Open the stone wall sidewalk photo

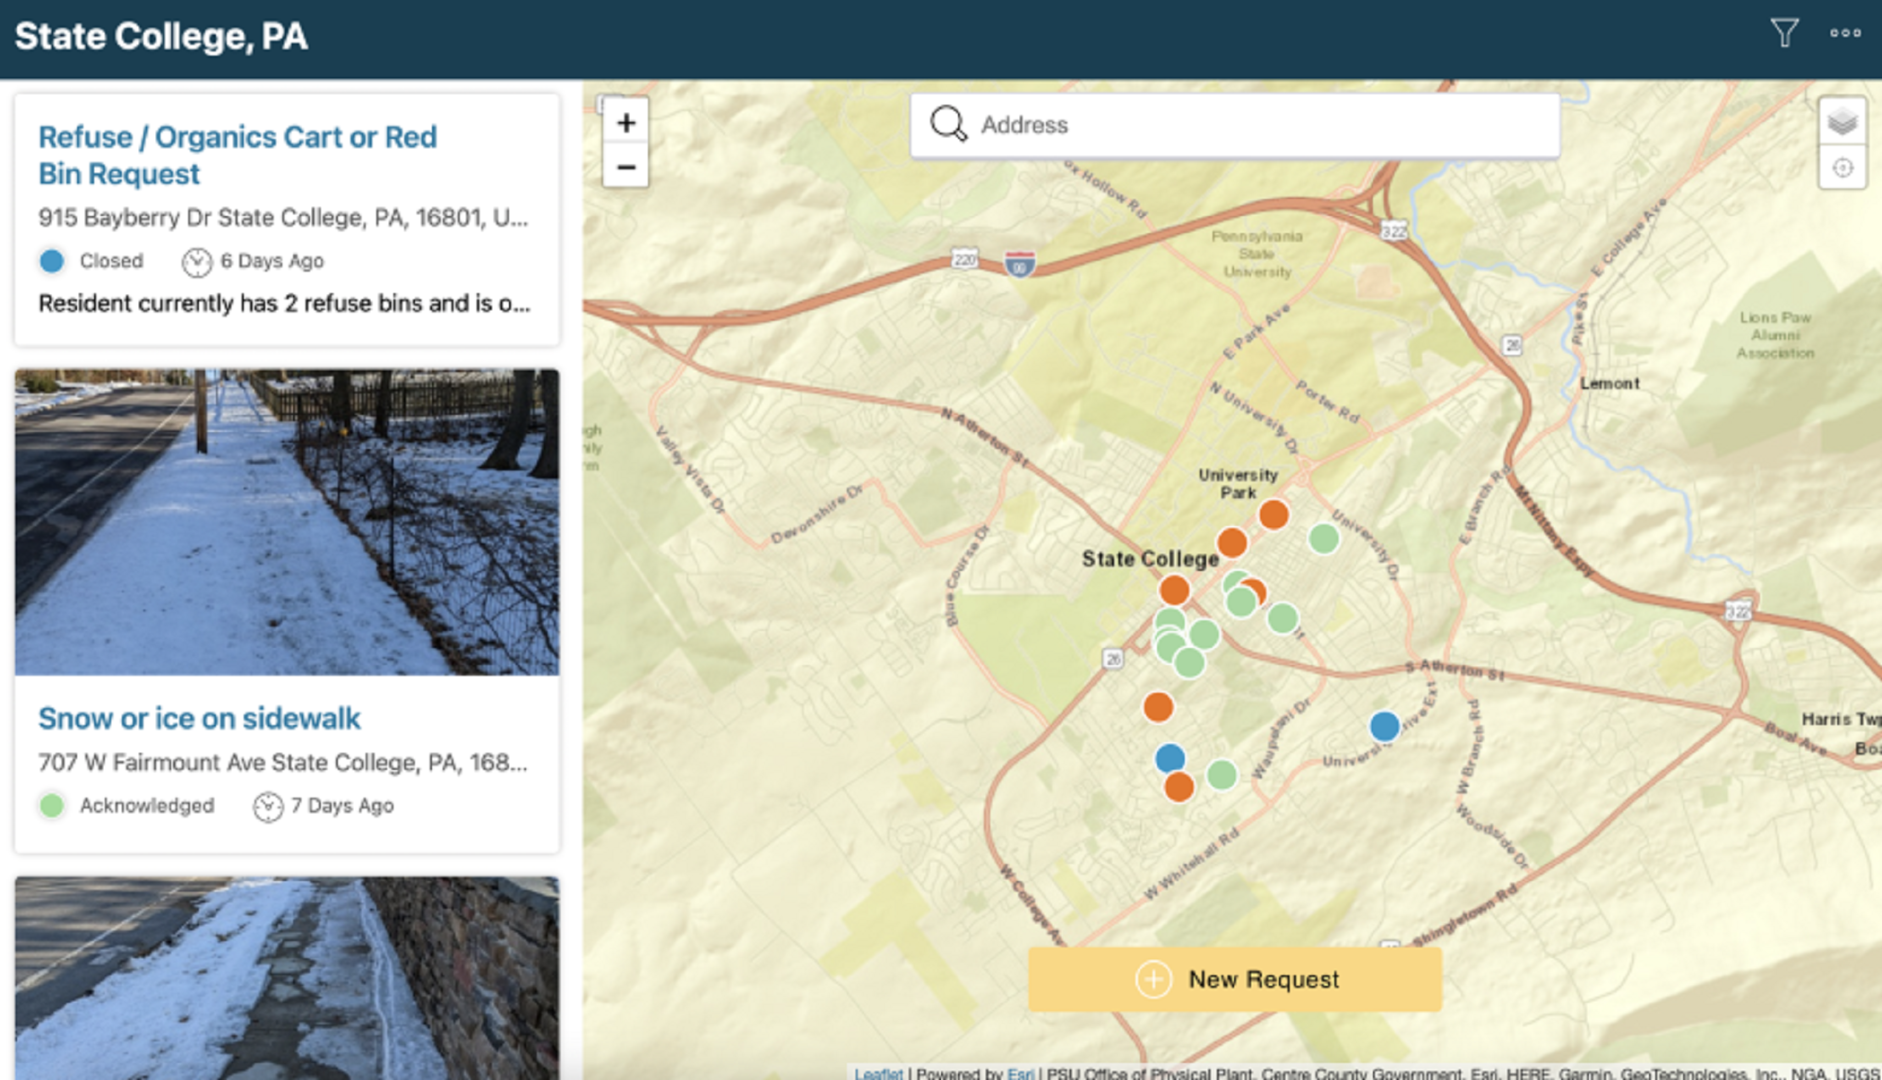tap(287, 978)
